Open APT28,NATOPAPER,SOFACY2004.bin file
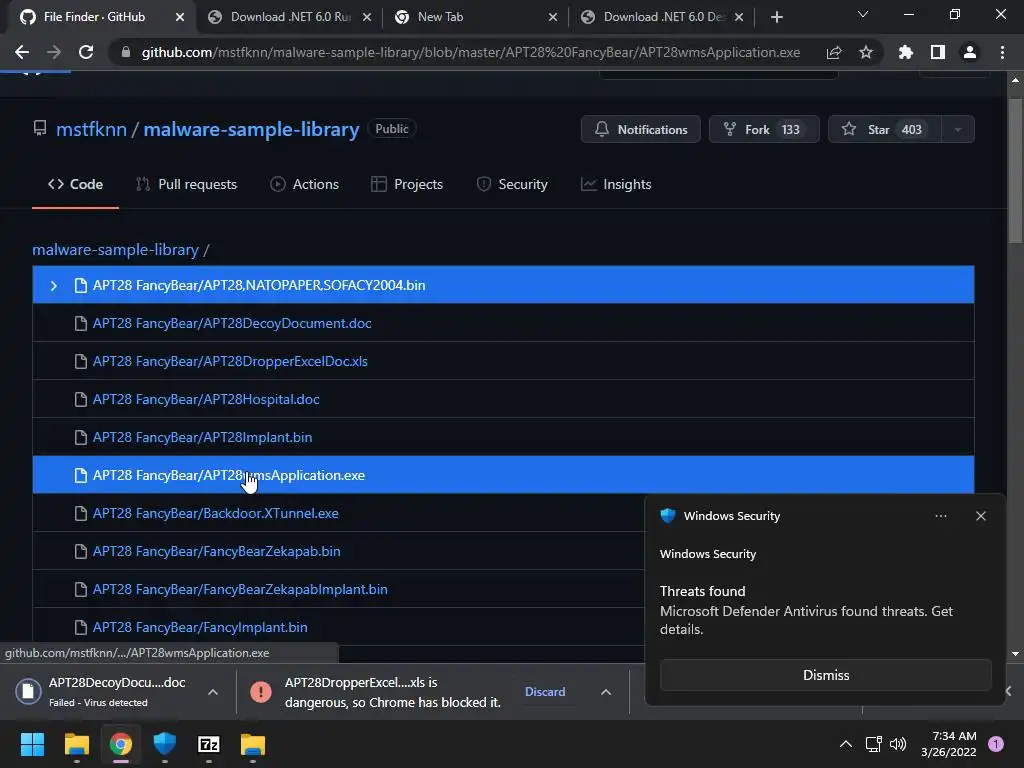The height and width of the screenshot is (768, 1024). point(259,285)
